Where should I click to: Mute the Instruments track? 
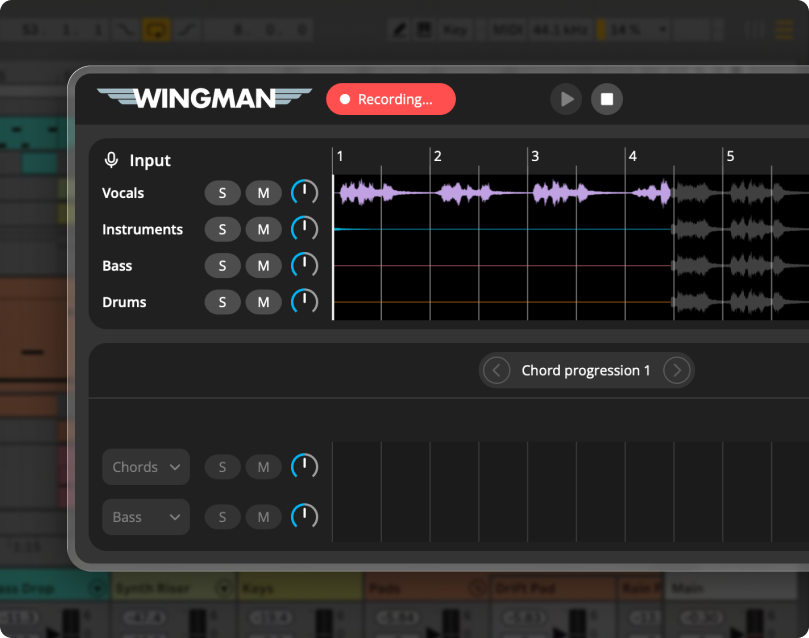[x=263, y=229]
